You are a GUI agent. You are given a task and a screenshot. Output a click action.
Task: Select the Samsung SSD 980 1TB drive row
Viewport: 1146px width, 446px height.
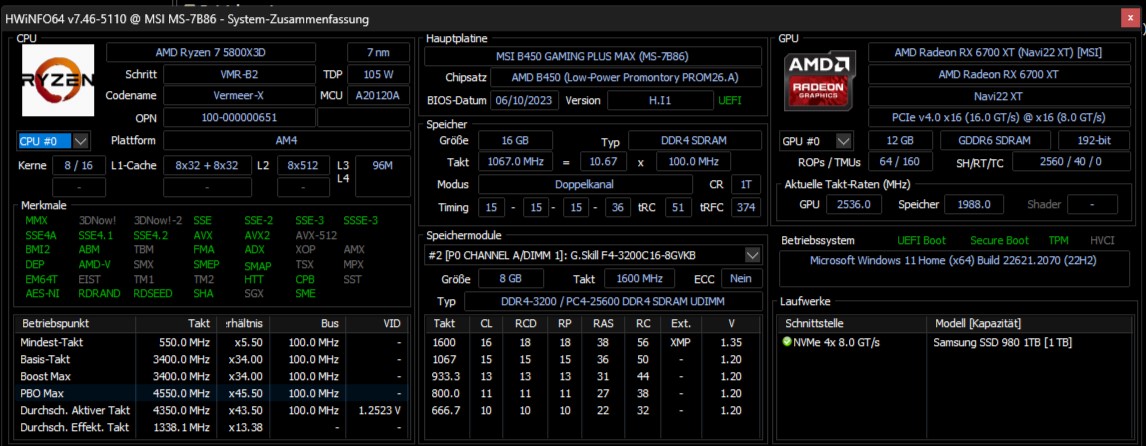pos(955,342)
